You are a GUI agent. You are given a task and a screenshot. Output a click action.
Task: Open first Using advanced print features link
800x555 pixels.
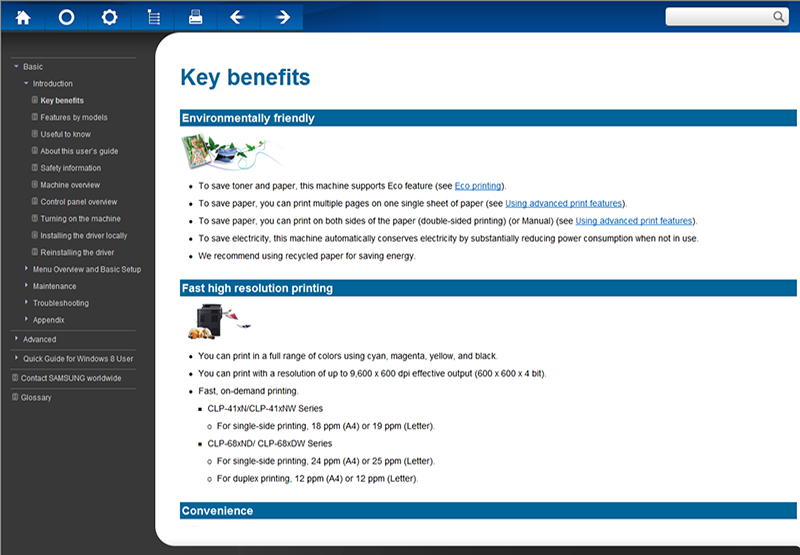click(x=564, y=203)
